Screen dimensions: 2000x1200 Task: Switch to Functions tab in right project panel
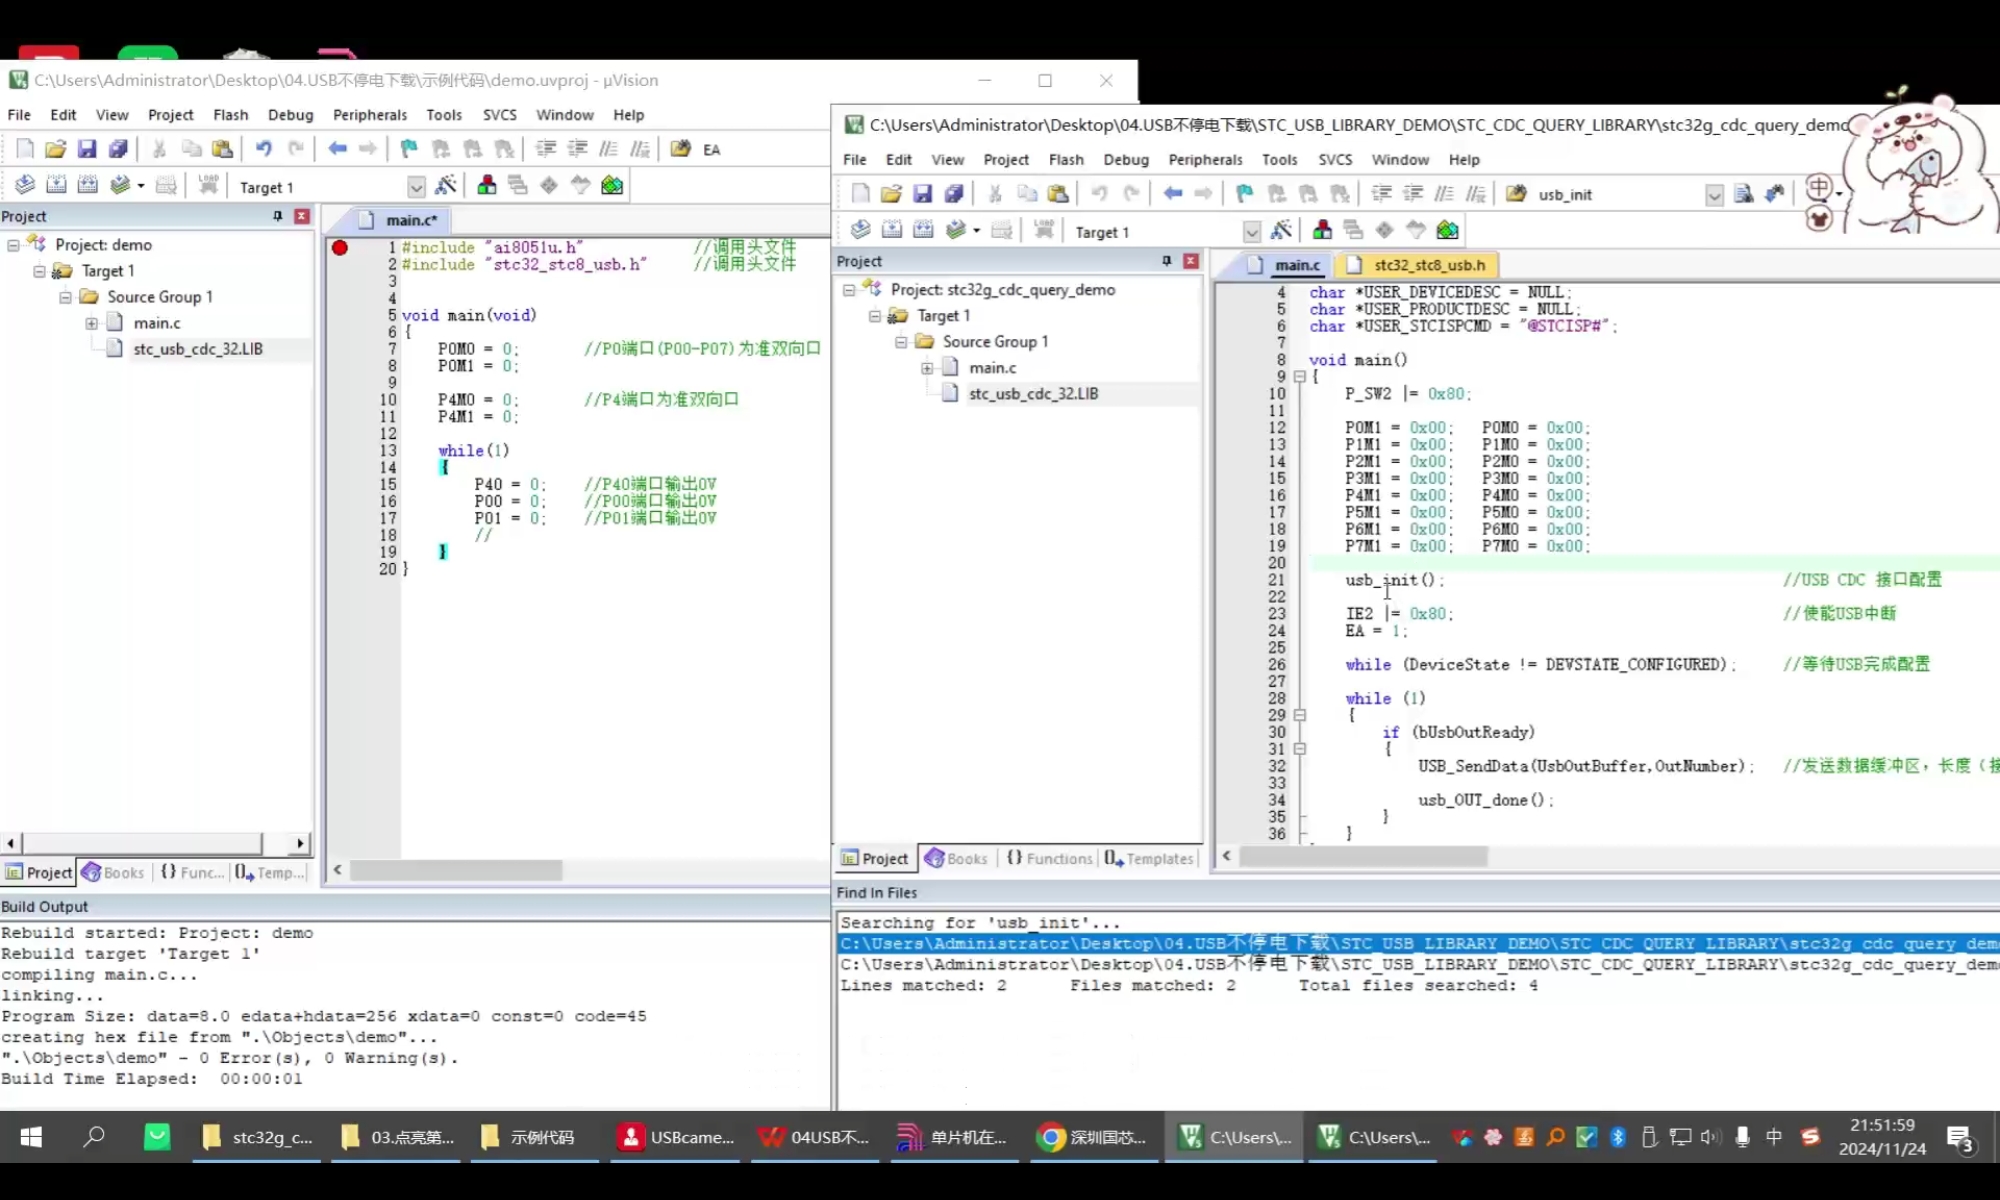1049,858
